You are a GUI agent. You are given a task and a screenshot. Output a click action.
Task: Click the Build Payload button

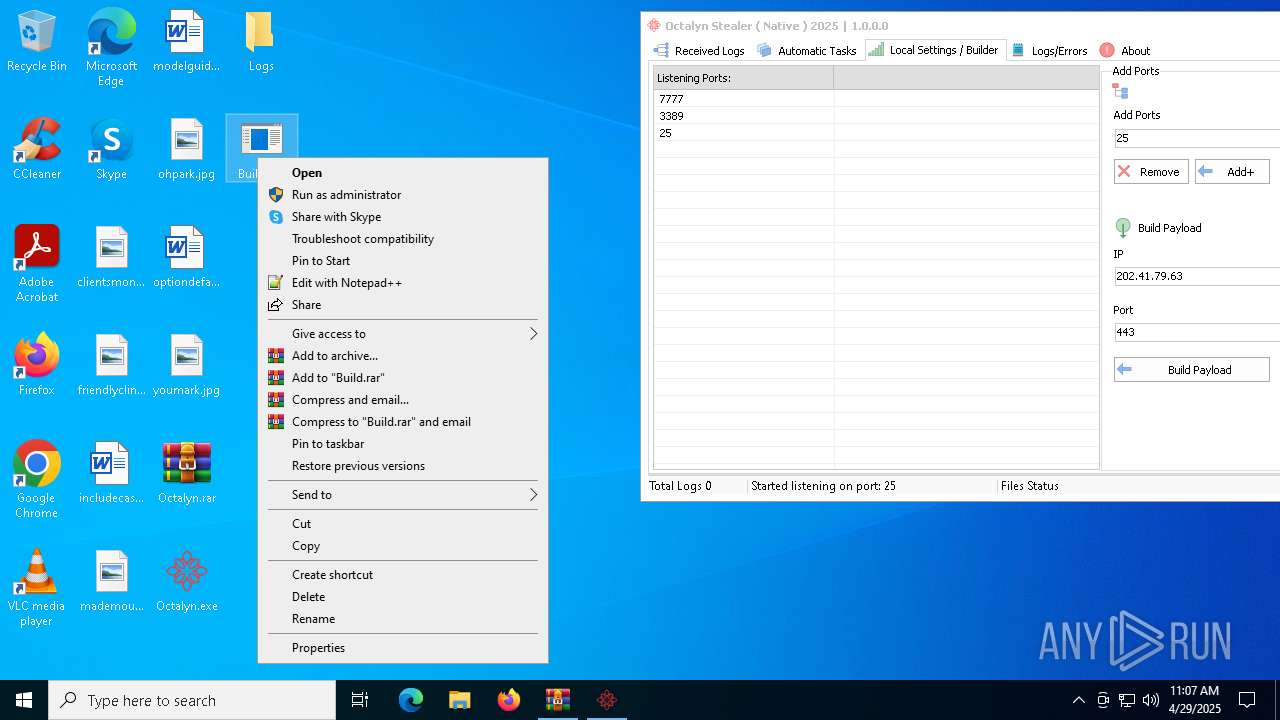(1192, 370)
